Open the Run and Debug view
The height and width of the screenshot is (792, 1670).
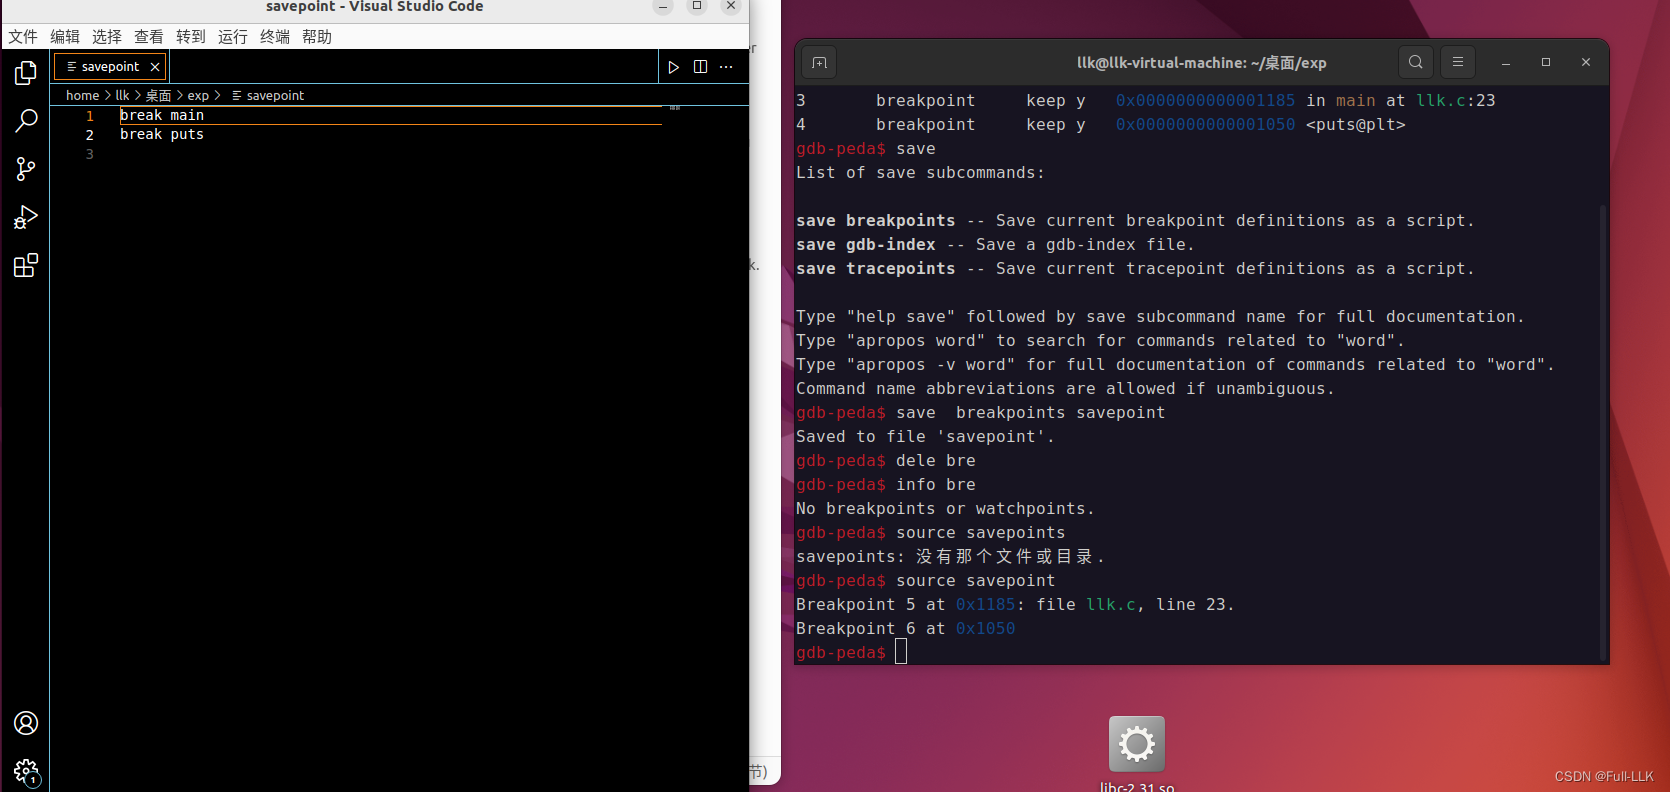click(x=26, y=217)
